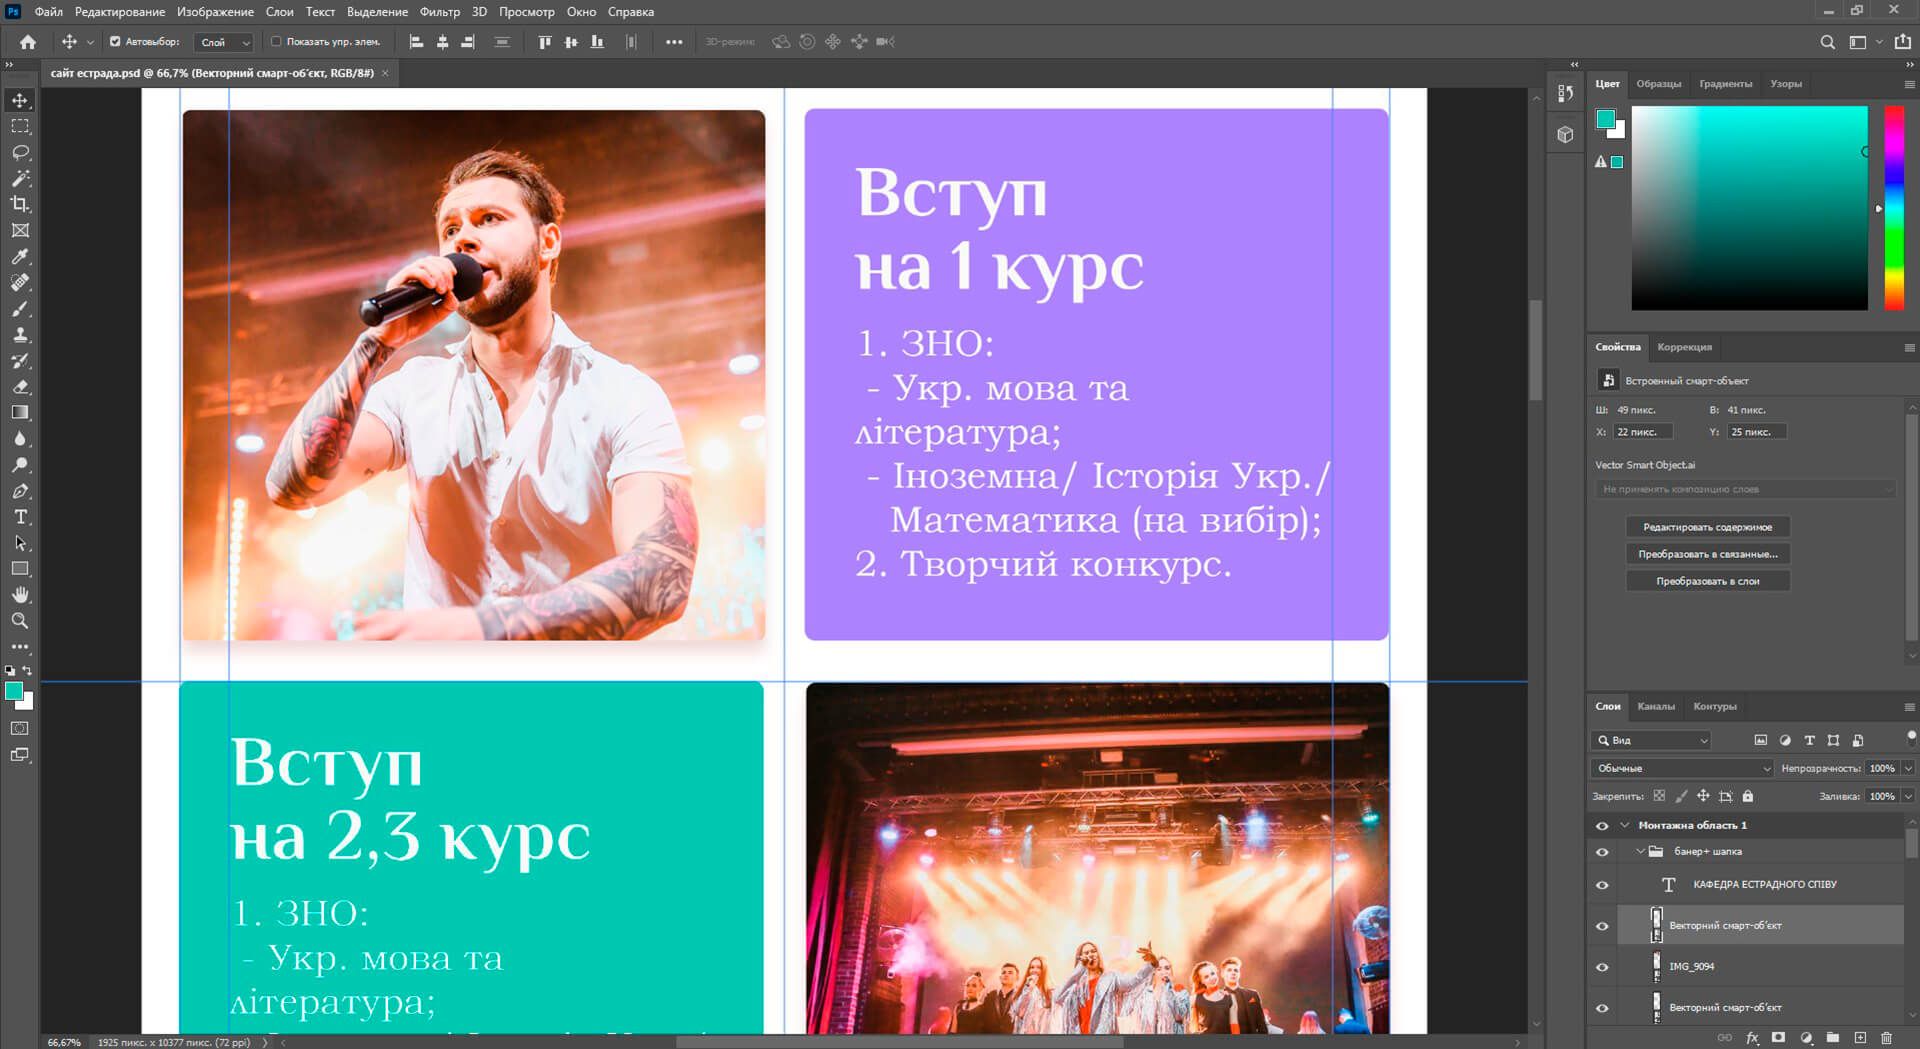Open search in the options bar
Viewport: 1920px width, 1049px height.
1827,42
